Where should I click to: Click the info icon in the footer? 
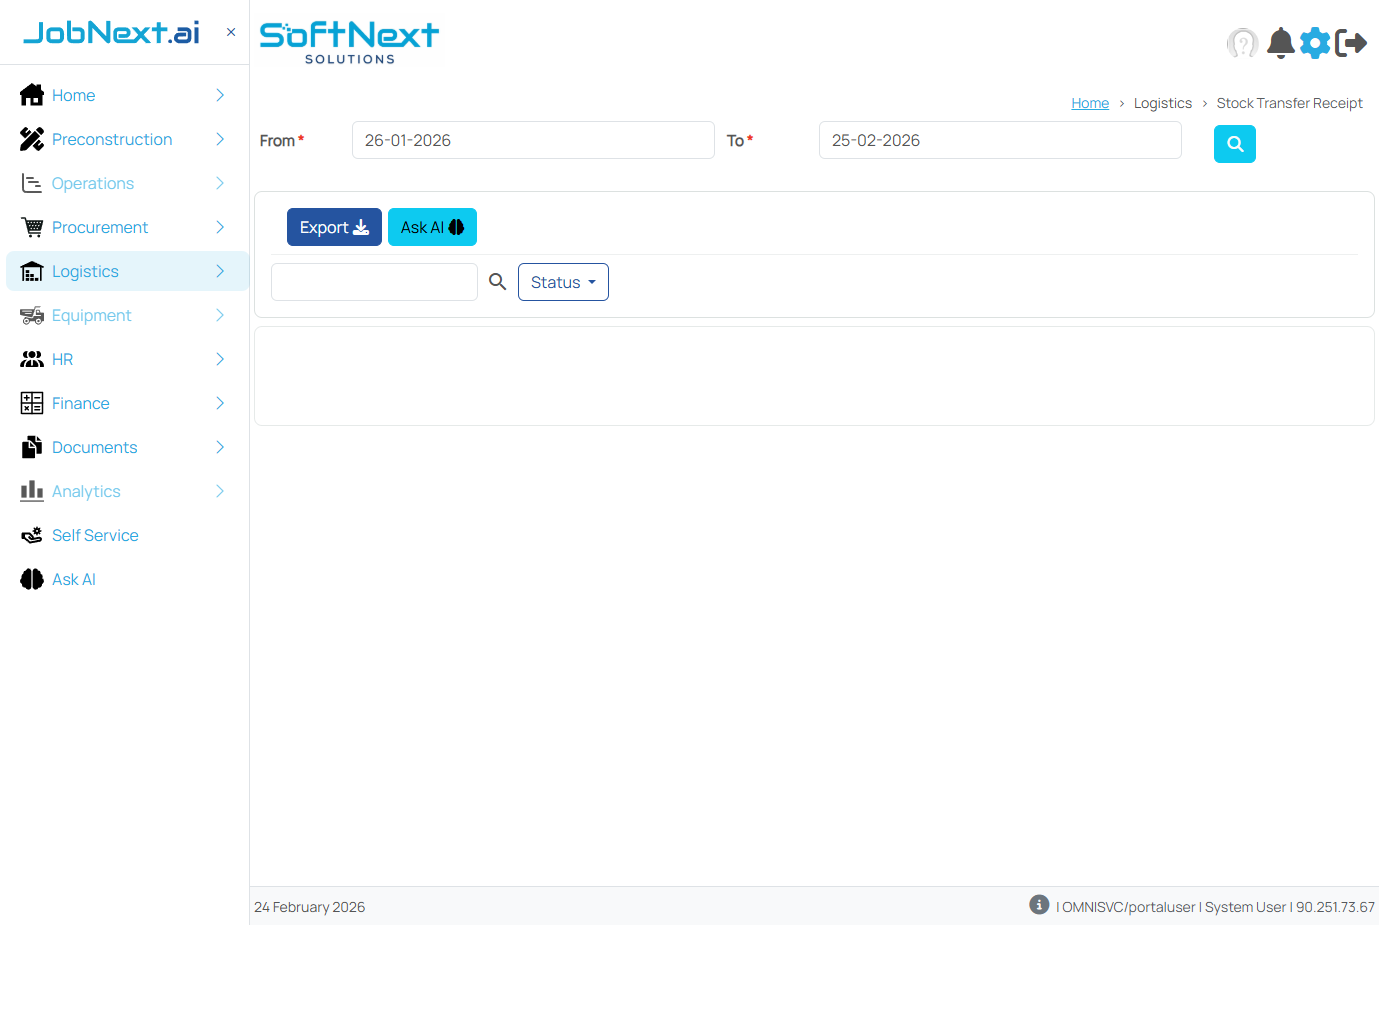click(1039, 904)
